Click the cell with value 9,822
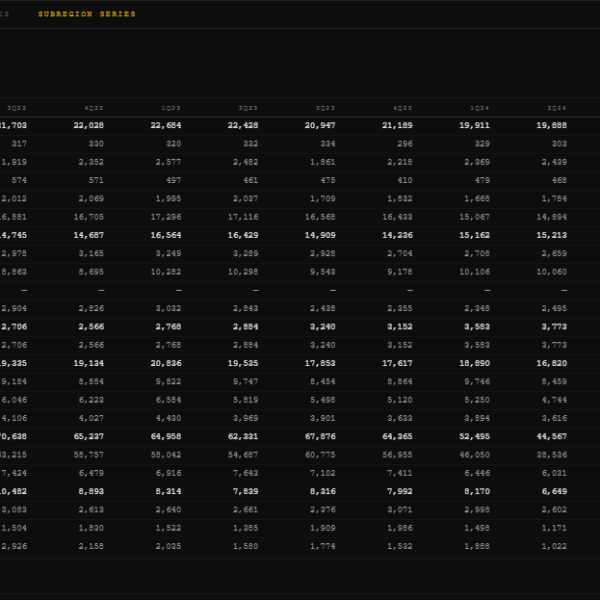 click(168, 382)
